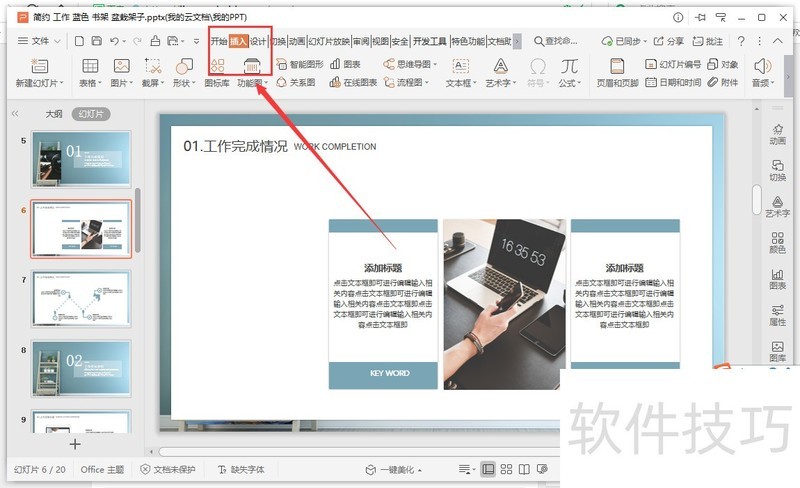The height and width of the screenshot is (488, 800).
Task: Click the new document icon in quick toolbar
Action: (x=79, y=41)
